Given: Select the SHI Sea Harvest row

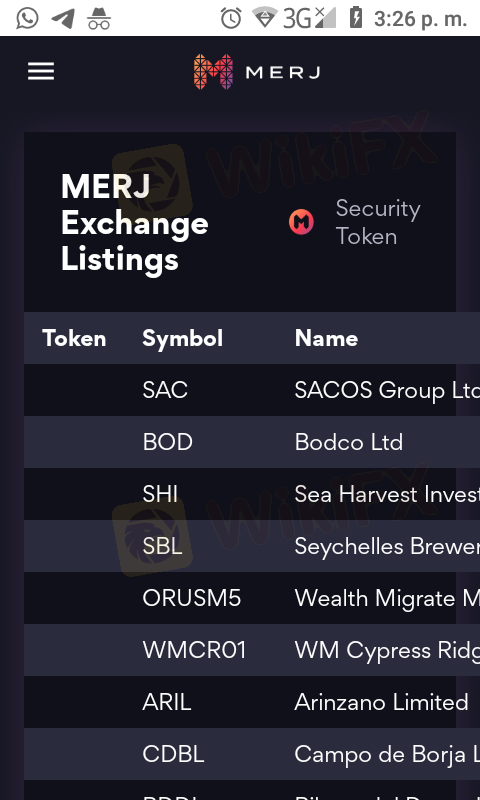Looking at the screenshot, I should (252, 494).
